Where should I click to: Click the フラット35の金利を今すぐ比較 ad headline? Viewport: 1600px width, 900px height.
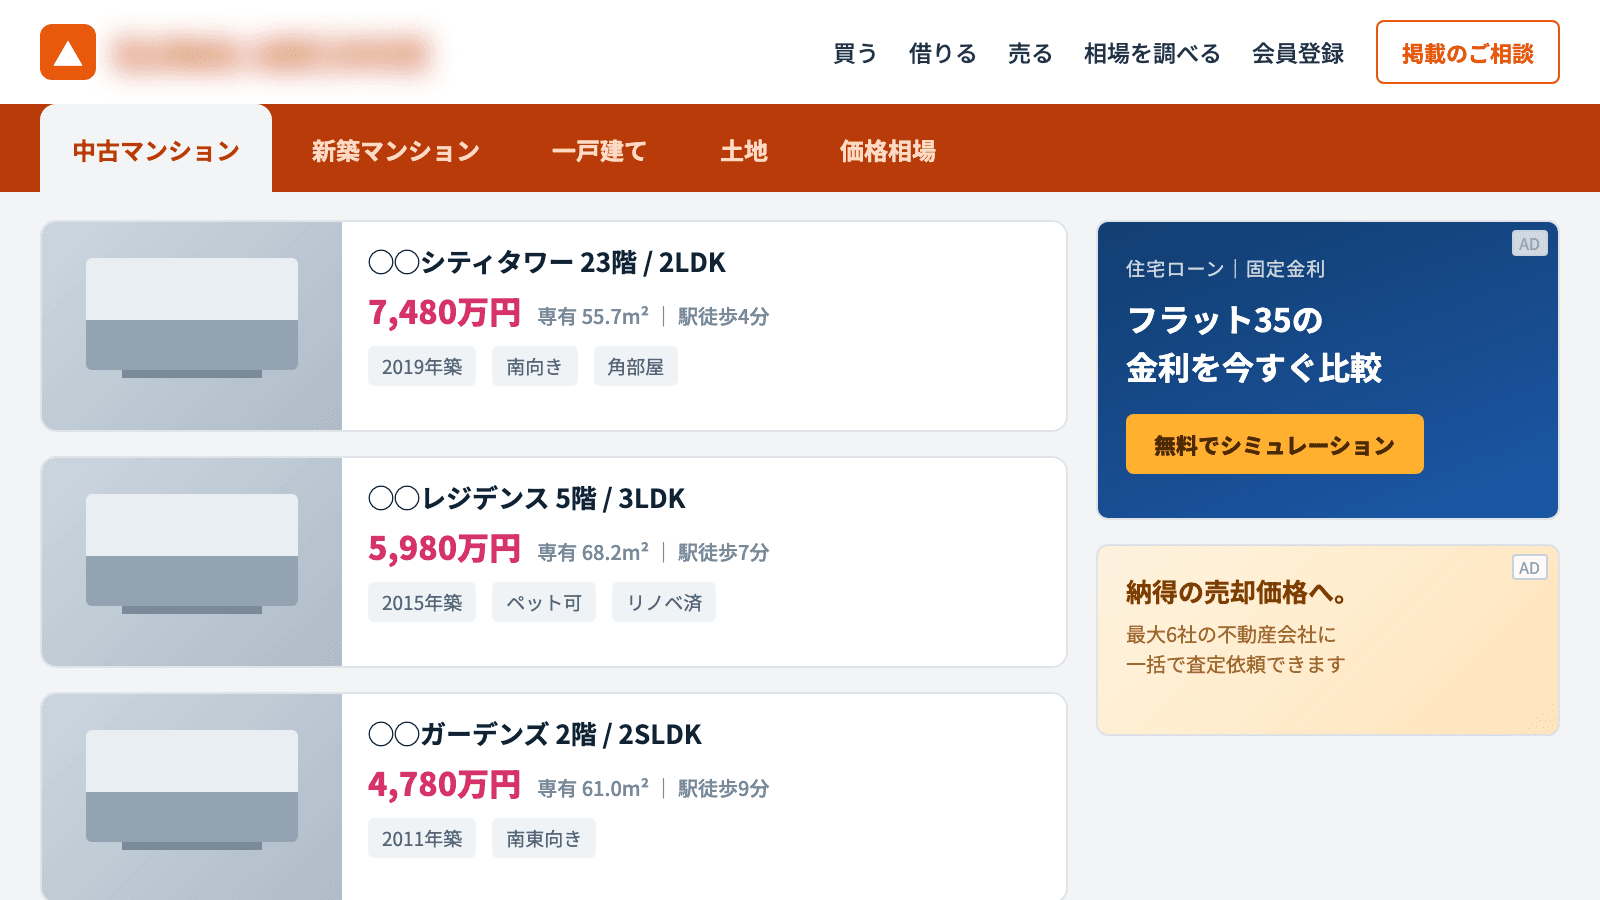(x=1254, y=344)
